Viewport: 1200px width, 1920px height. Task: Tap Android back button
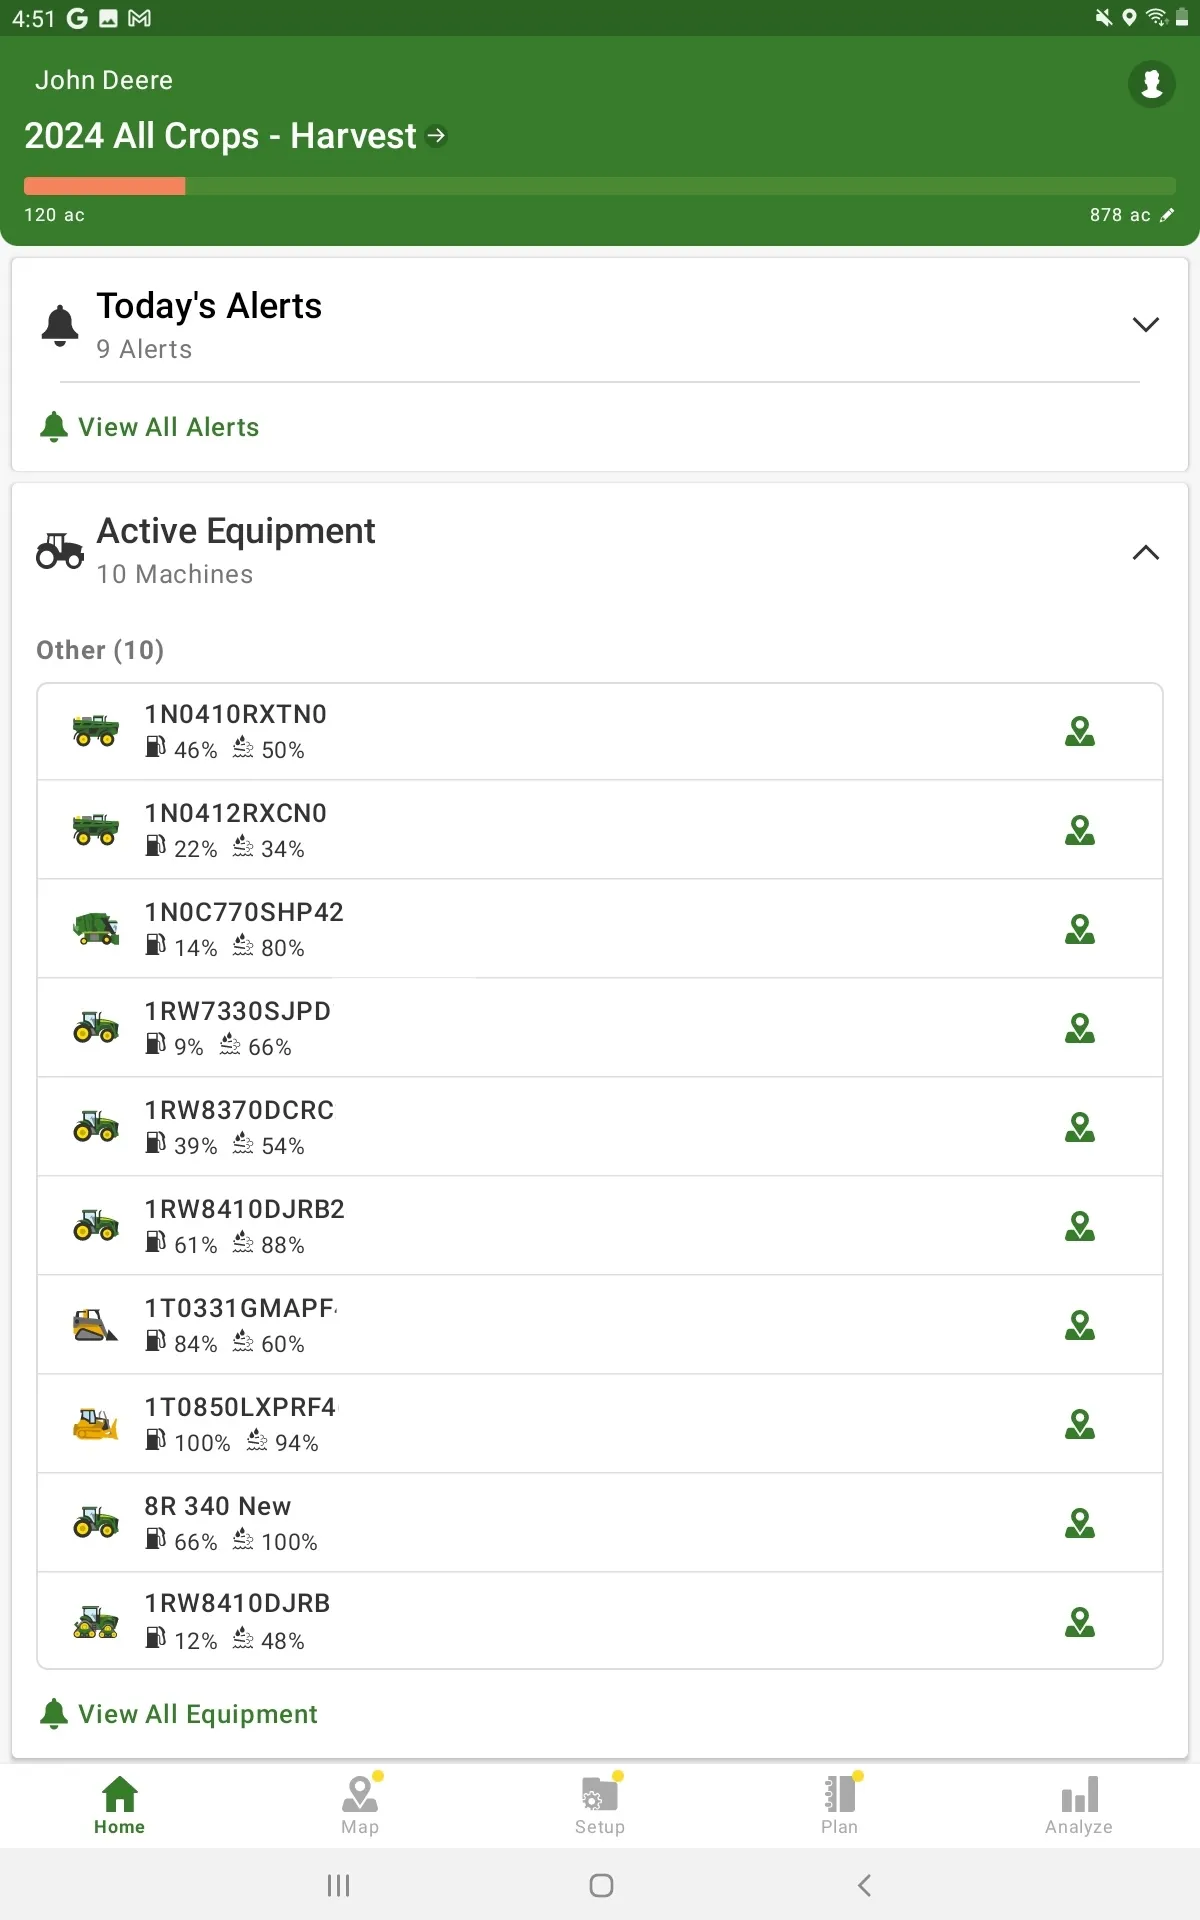865,1886
